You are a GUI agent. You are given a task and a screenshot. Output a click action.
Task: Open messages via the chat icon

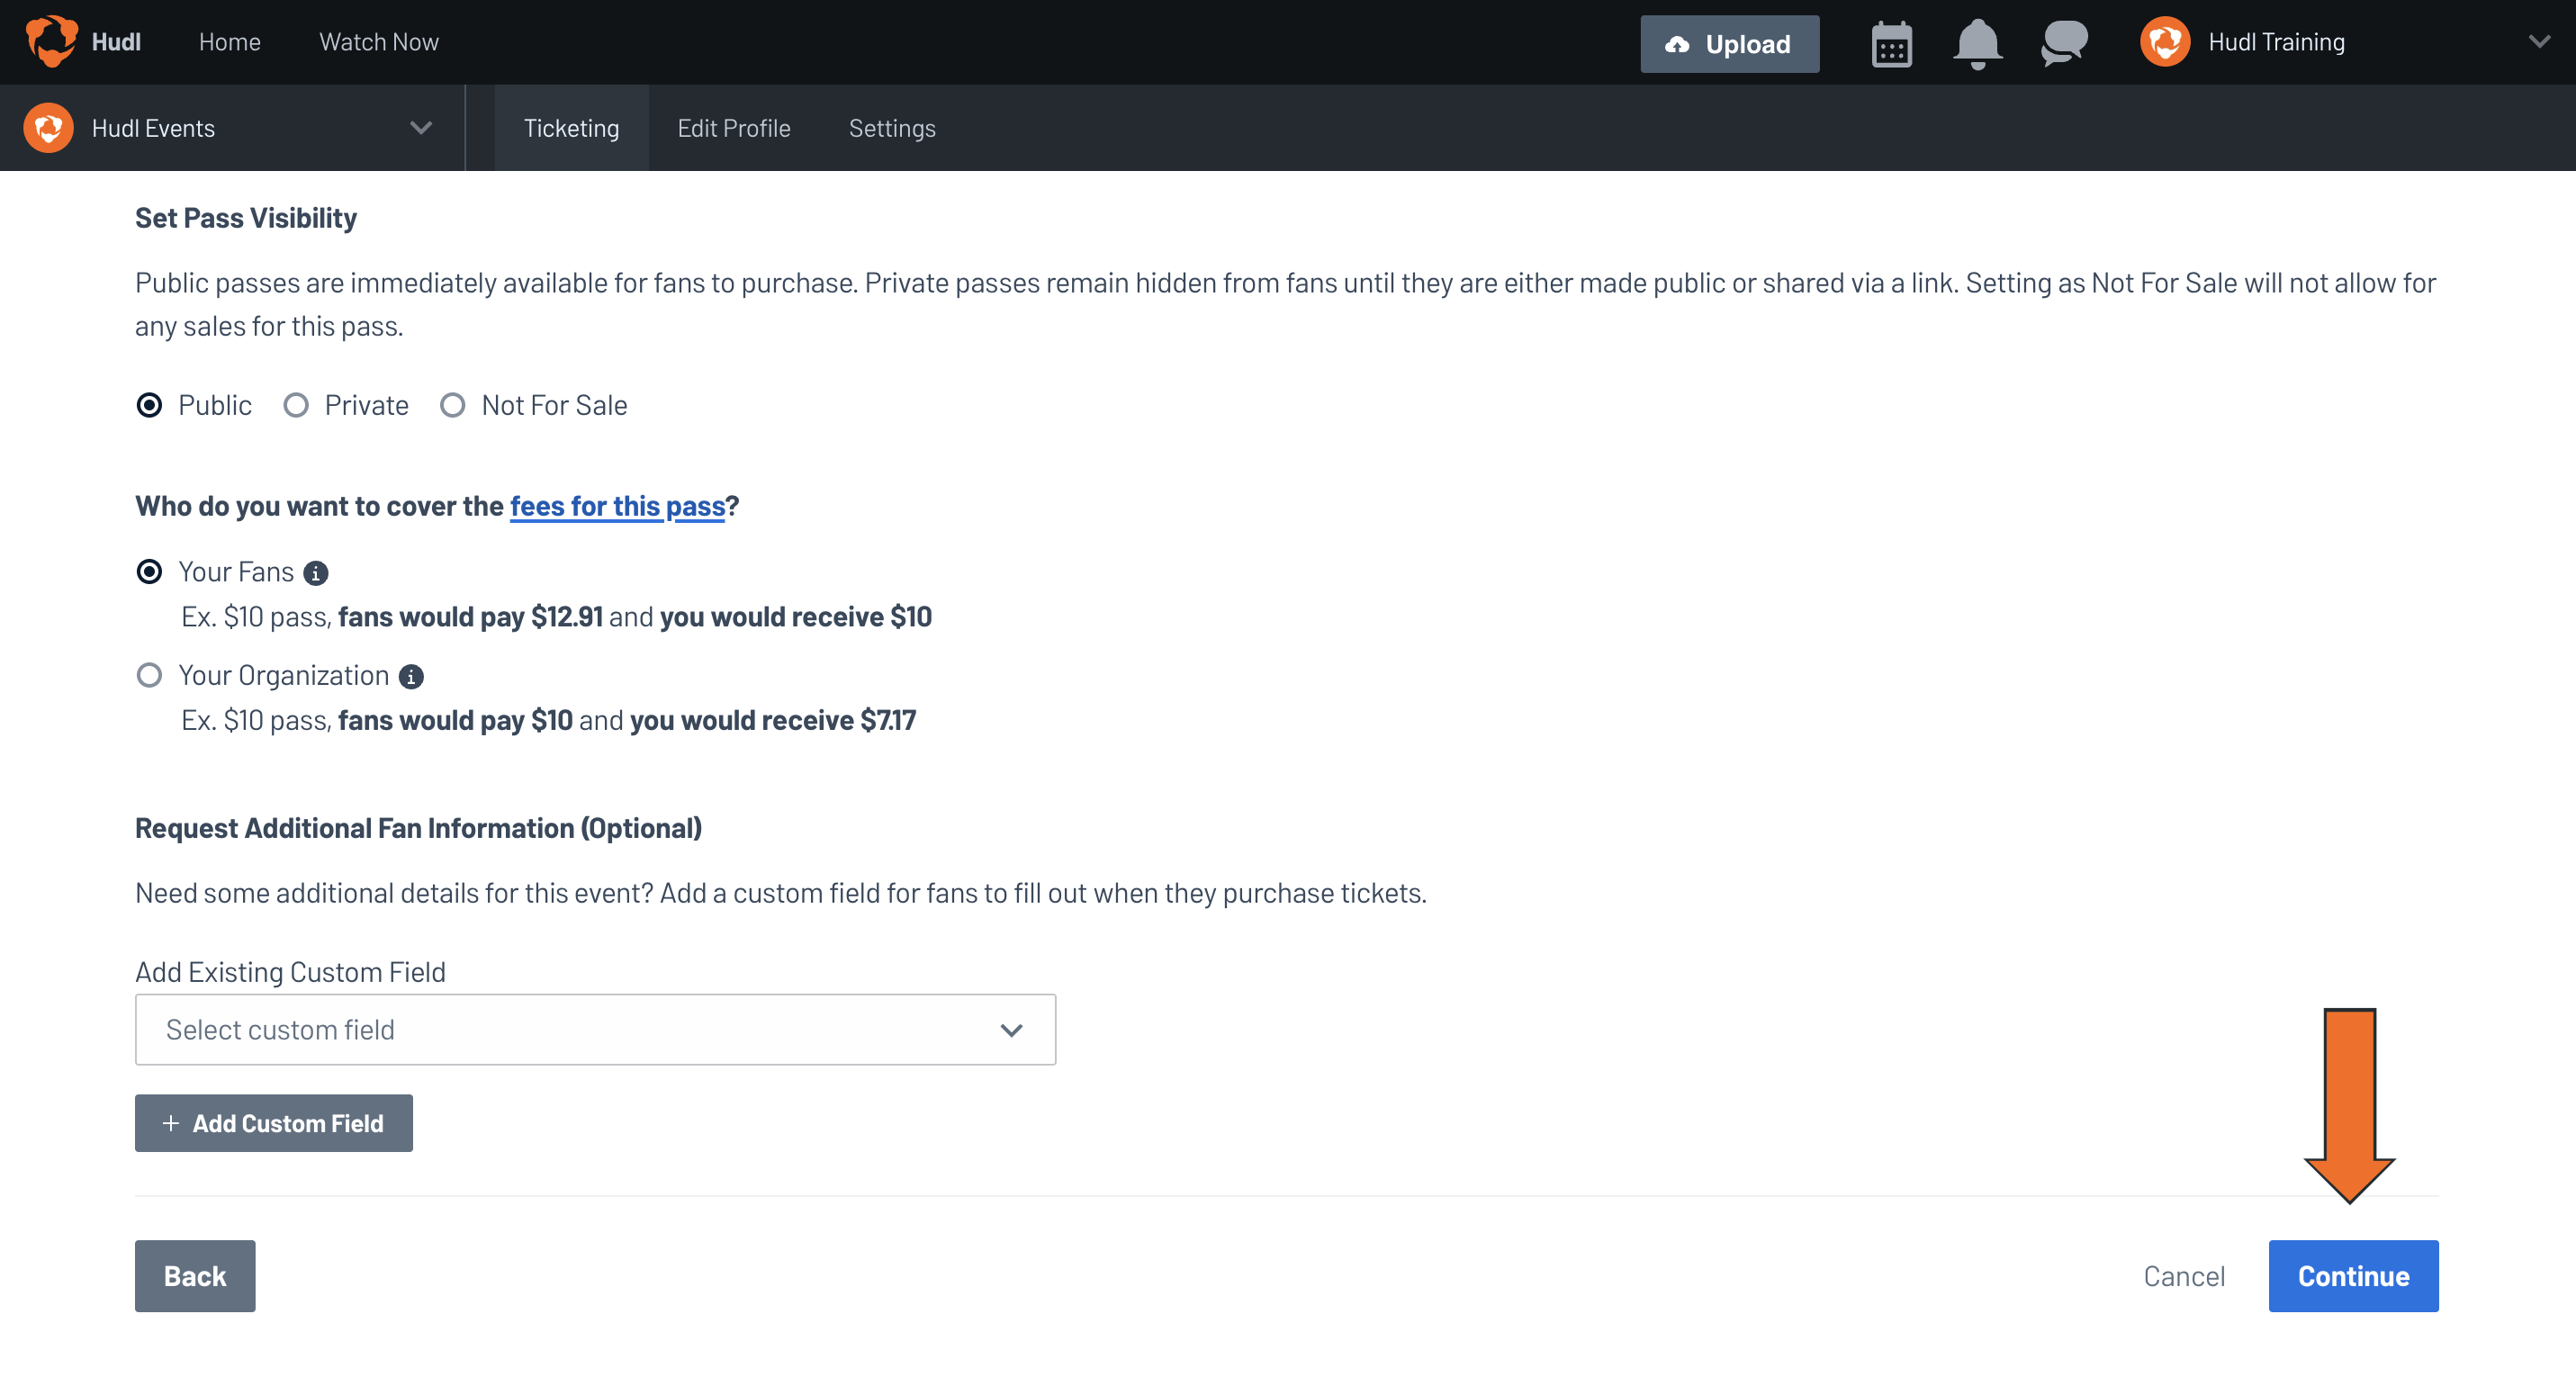2064,43
